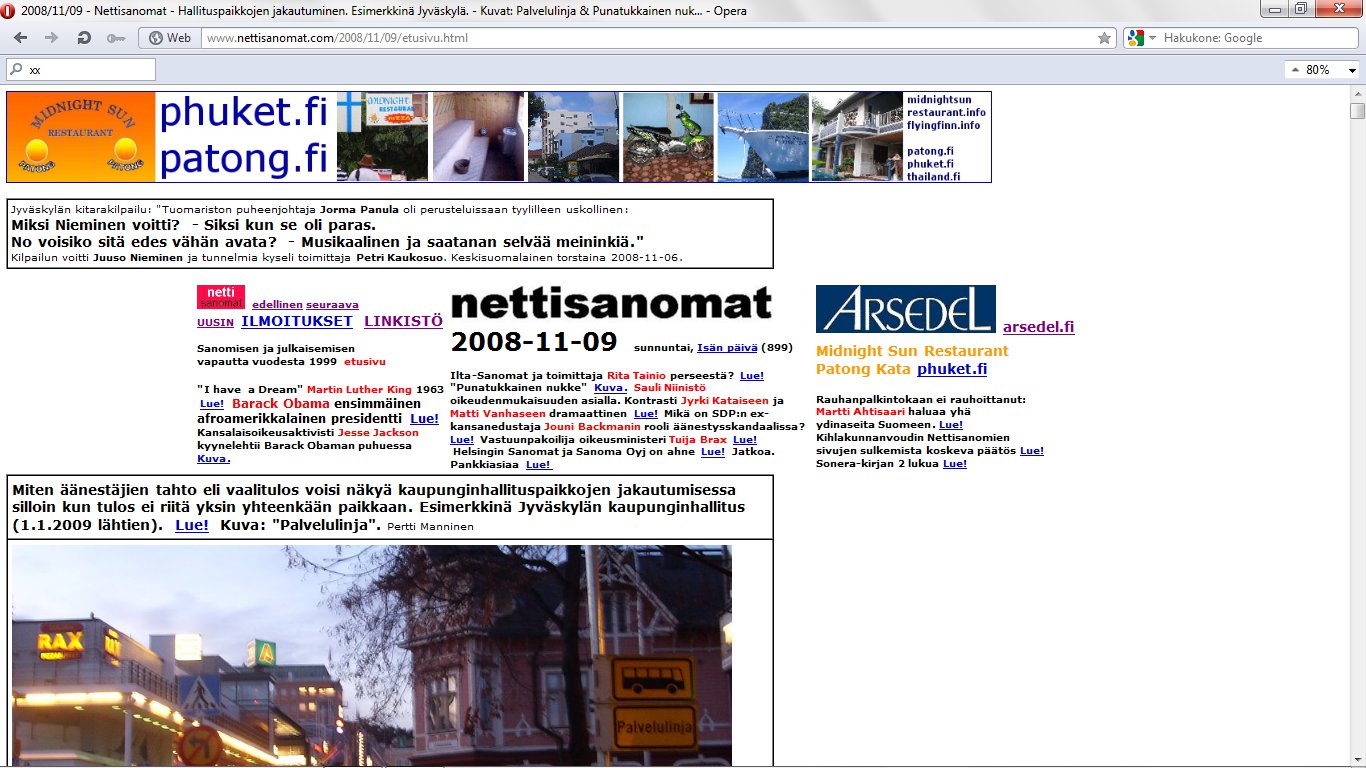The width and height of the screenshot is (1366, 768).
Task: Click the Web globe badge in address bar
Action: click(x=169, y=38)
